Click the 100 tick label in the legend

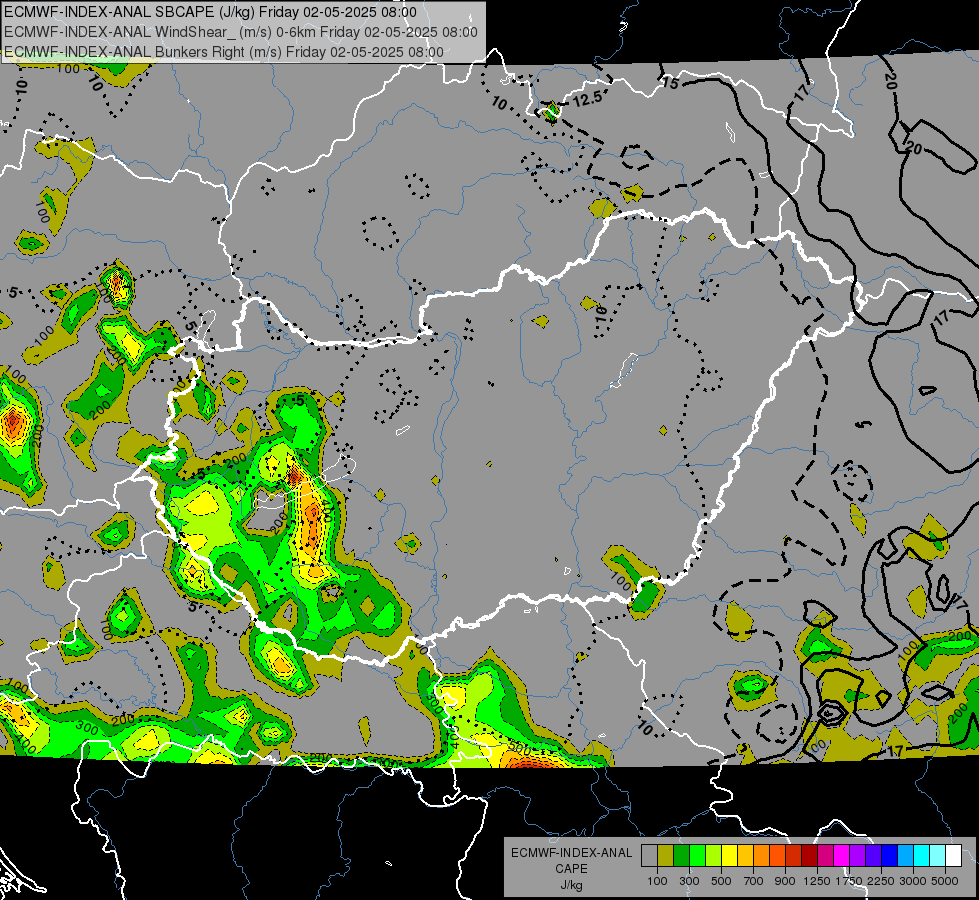pyautogui.click(x=657, y=881)
